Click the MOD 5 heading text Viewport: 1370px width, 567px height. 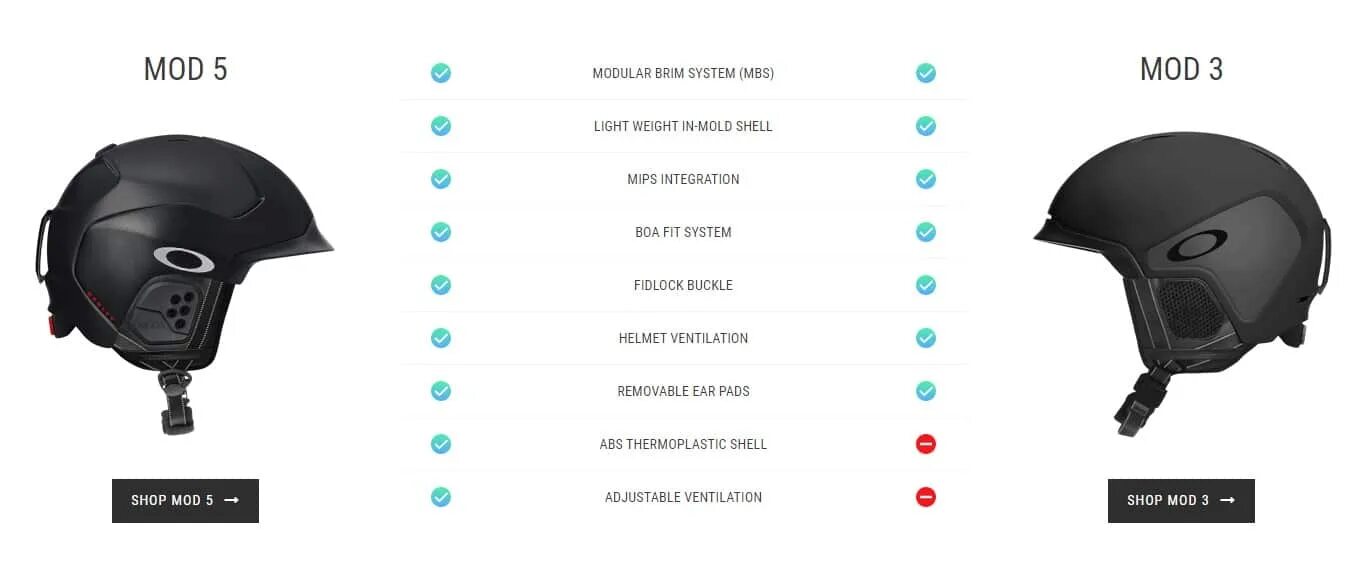coord(186,69)
